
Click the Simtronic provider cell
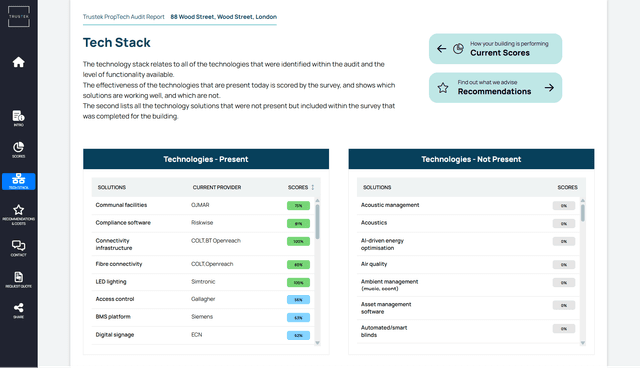pyautogui.click(x=203, y=282)
